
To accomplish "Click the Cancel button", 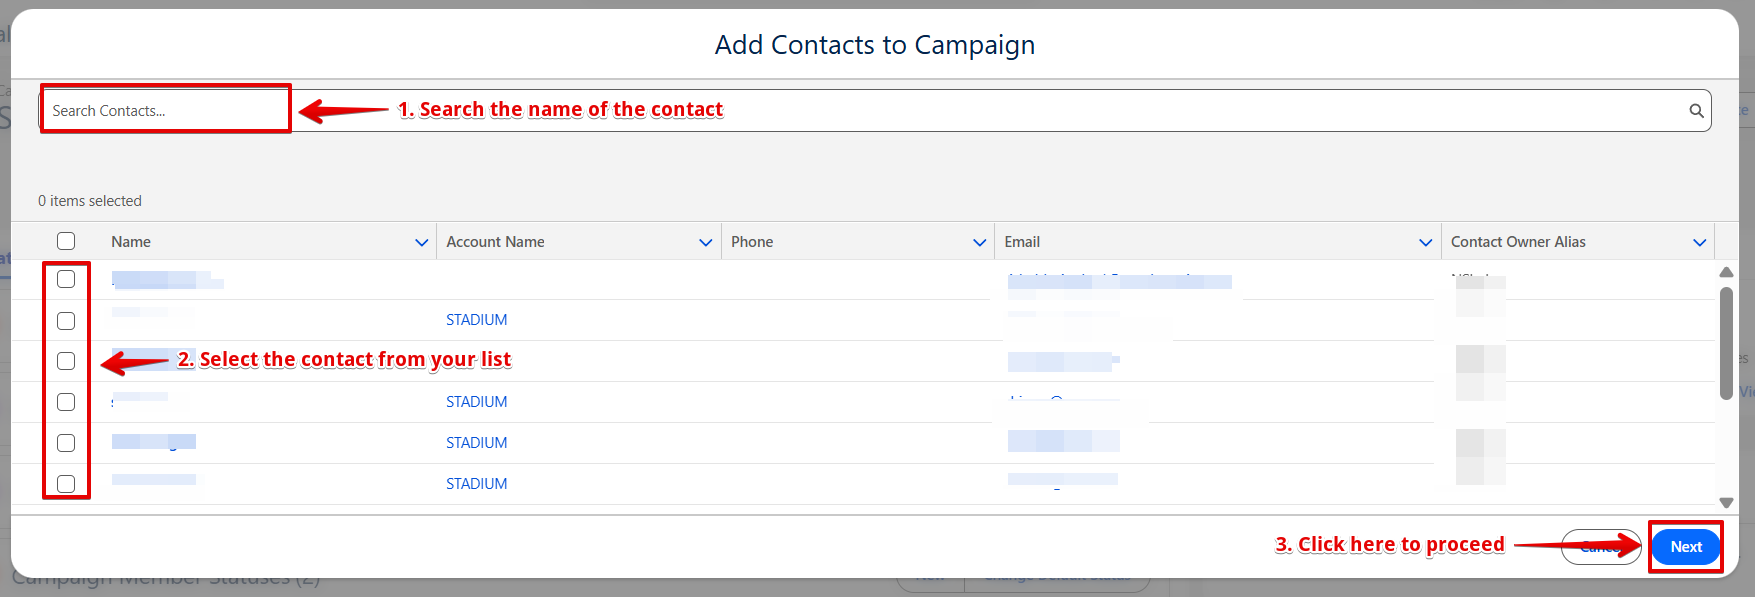I will tap(1600, 547).
